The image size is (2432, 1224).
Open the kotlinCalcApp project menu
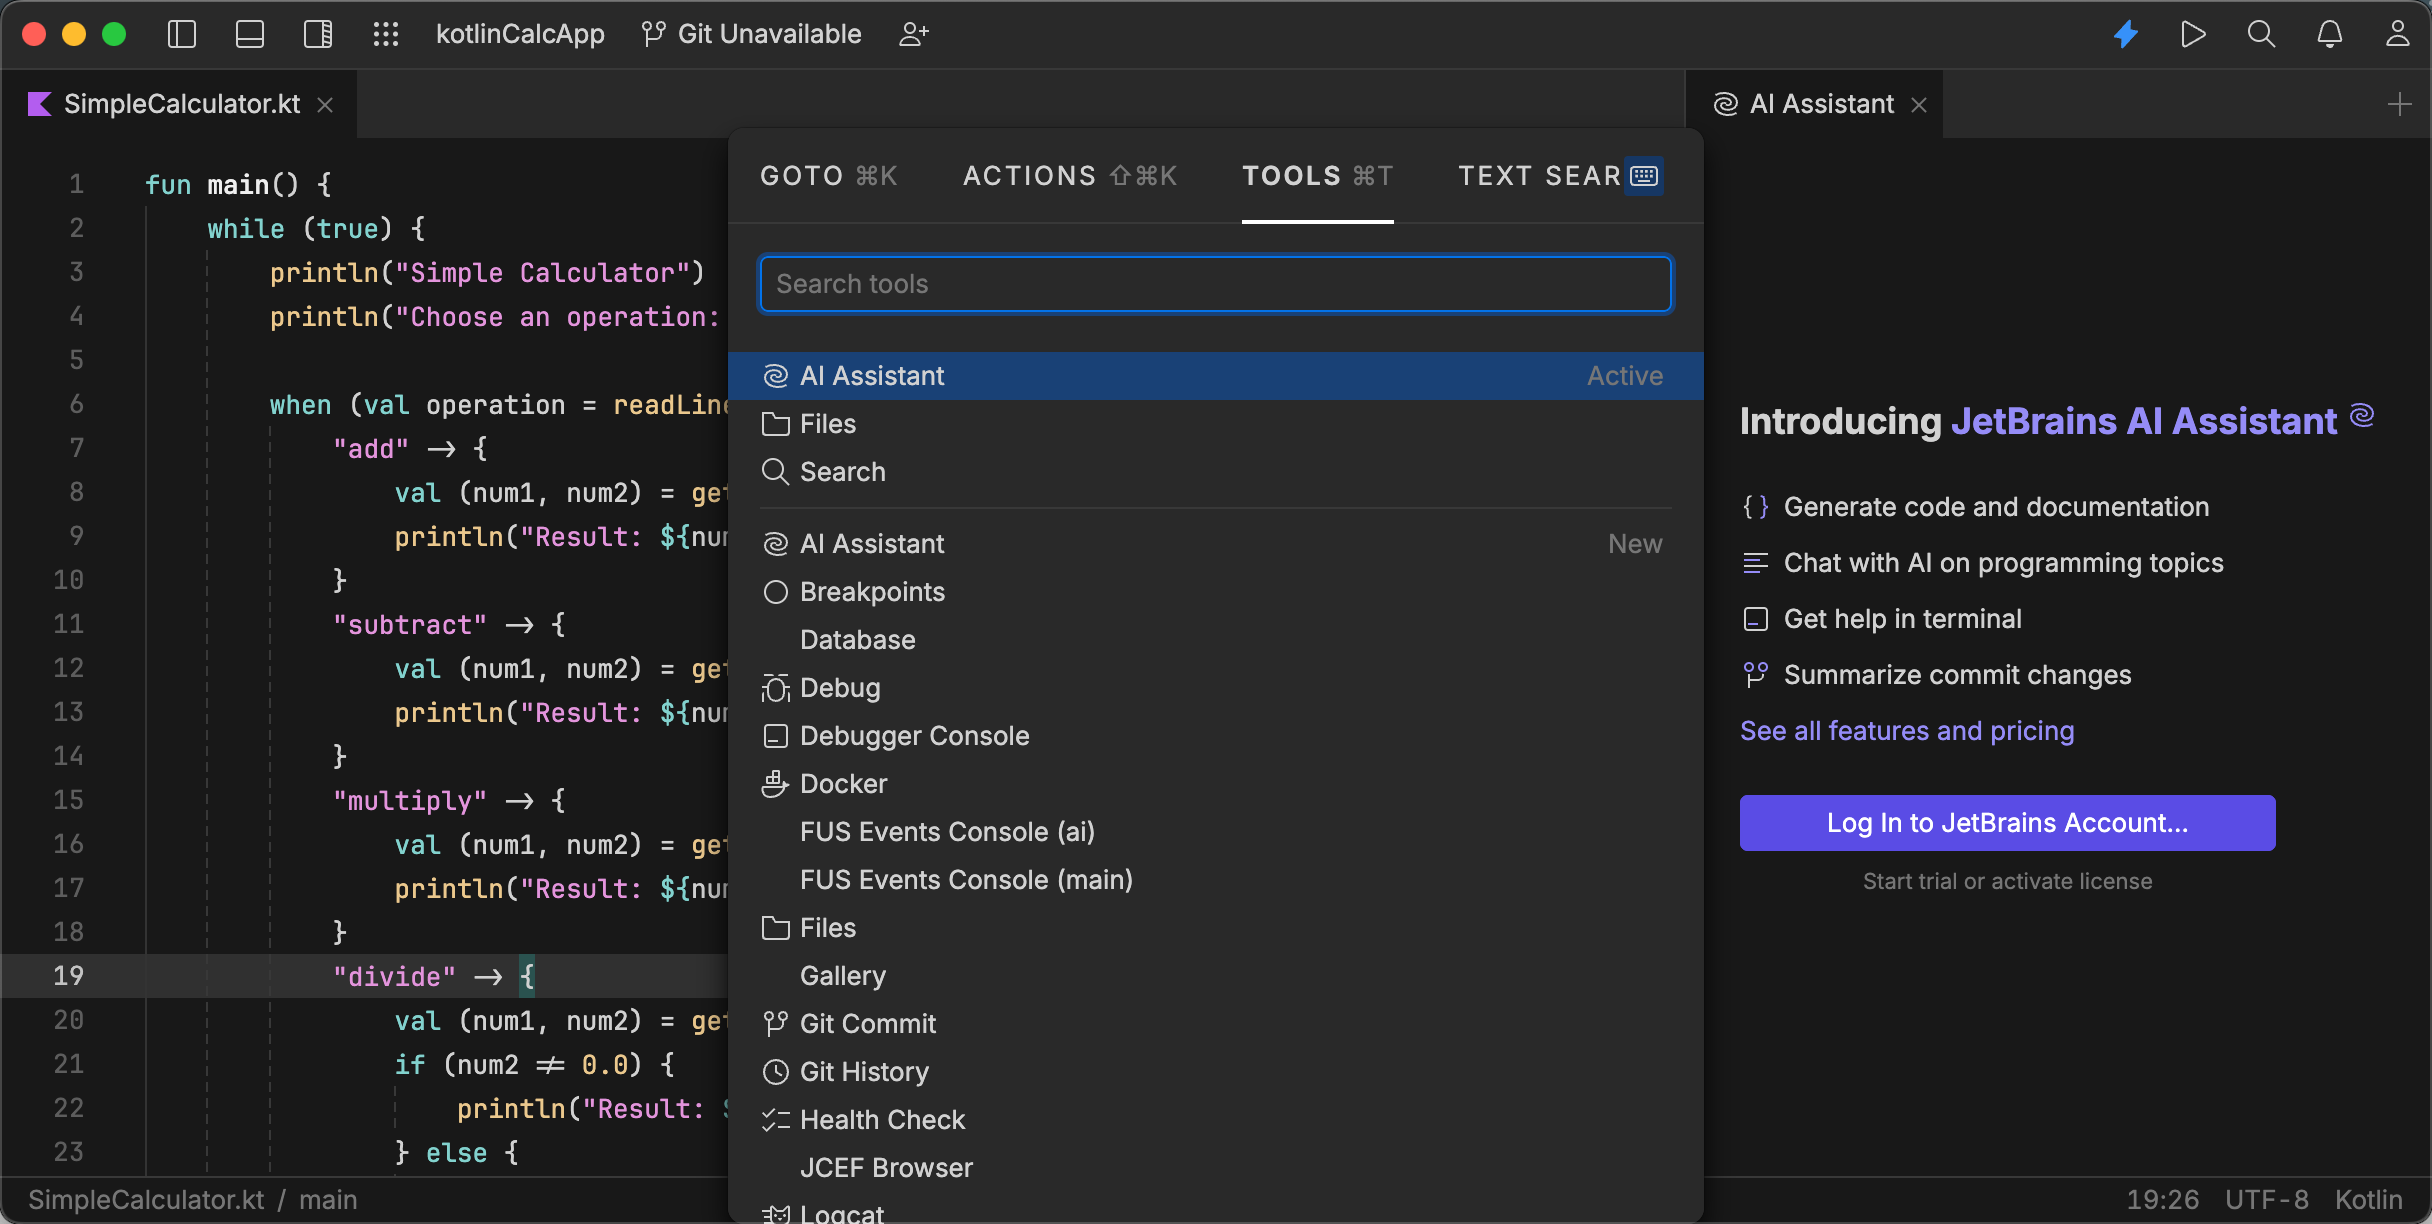tap(520, 34)
